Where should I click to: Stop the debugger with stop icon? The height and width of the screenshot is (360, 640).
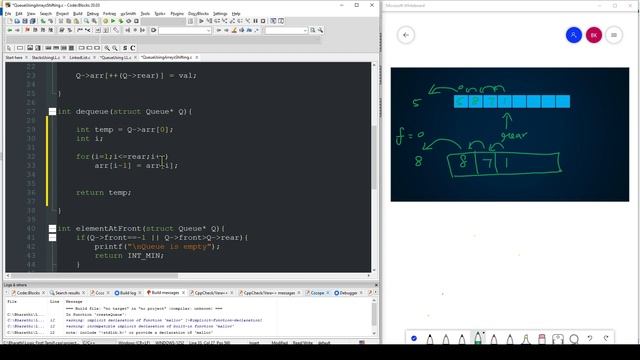(263, 21)
